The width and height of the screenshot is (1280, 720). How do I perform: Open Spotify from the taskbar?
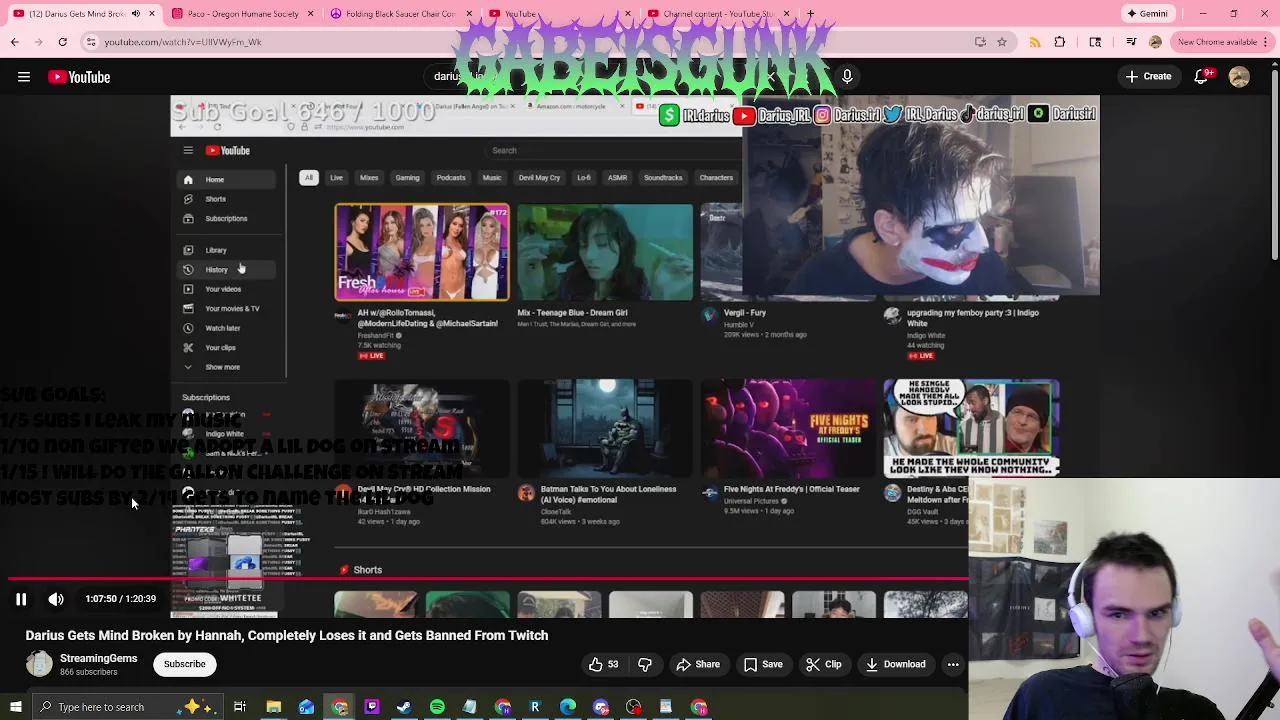click(x=437, y=708)
